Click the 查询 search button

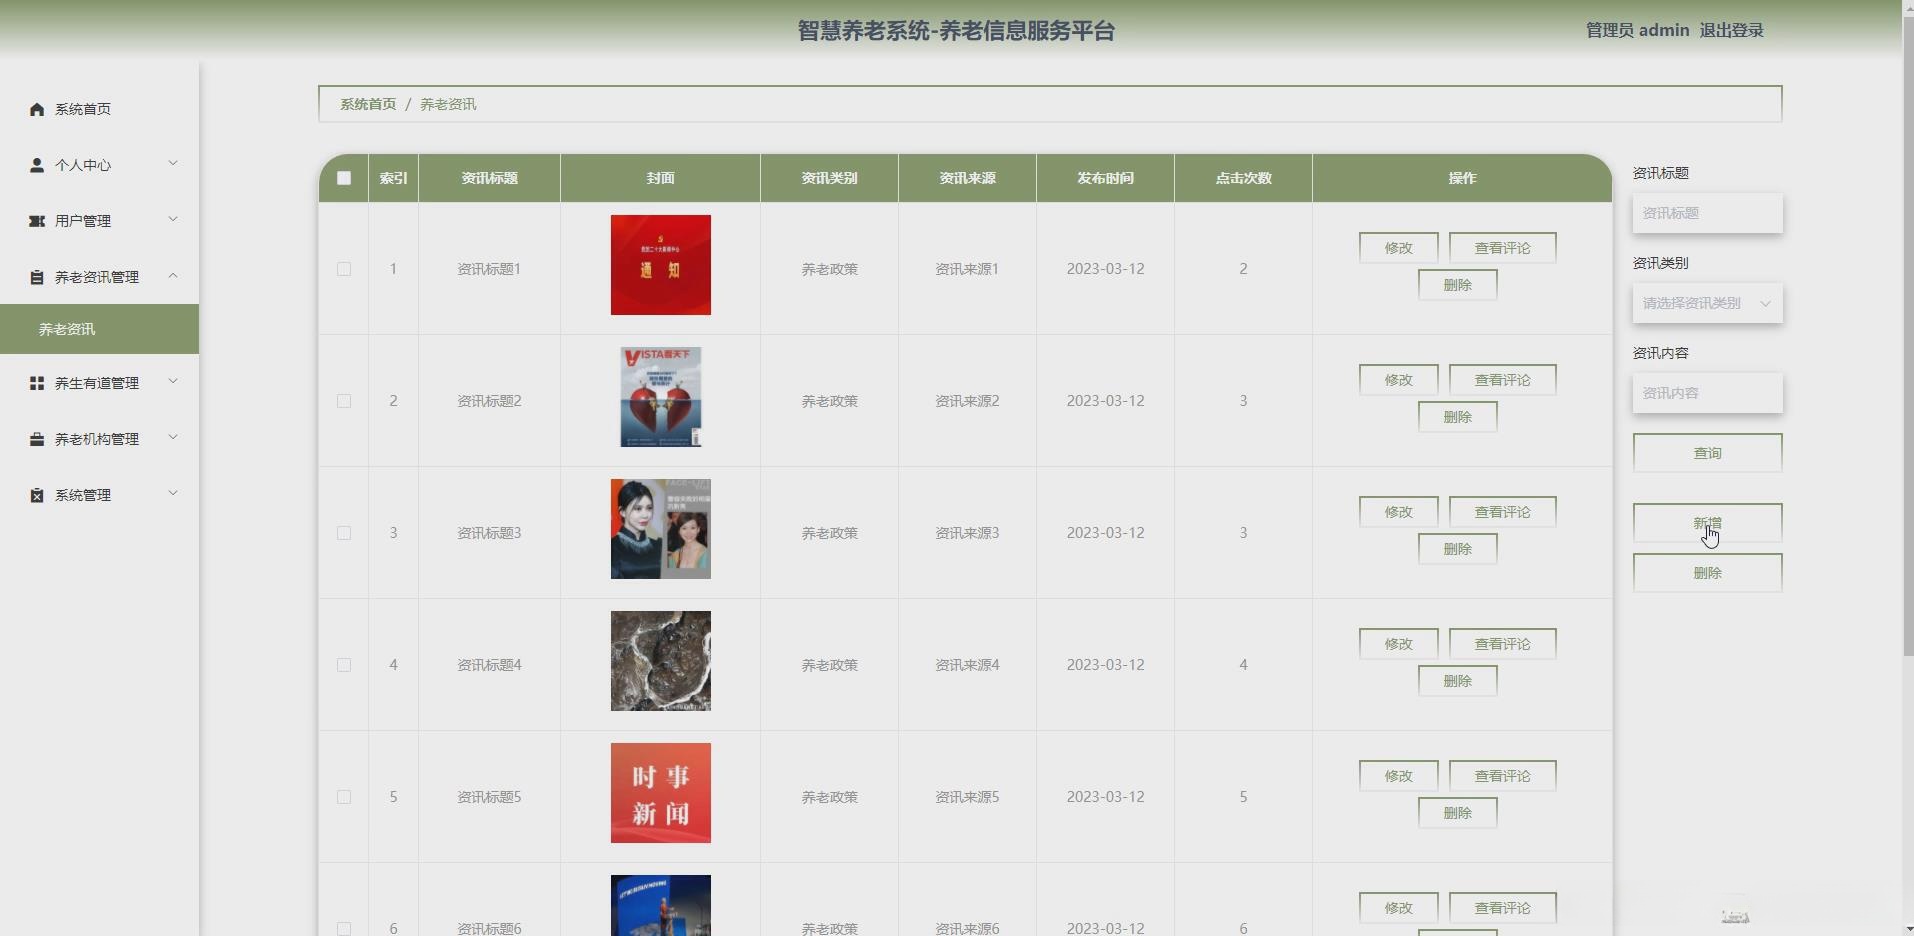1707,453
